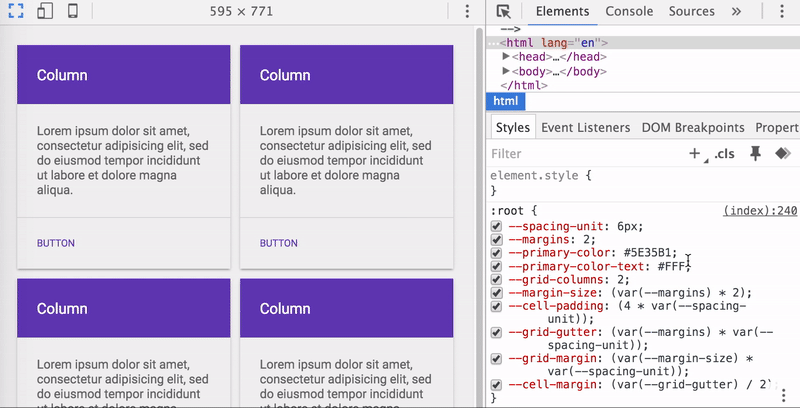
Task: Uncheck the --spacing-unit property checkbox
Action: click(496, 226)
